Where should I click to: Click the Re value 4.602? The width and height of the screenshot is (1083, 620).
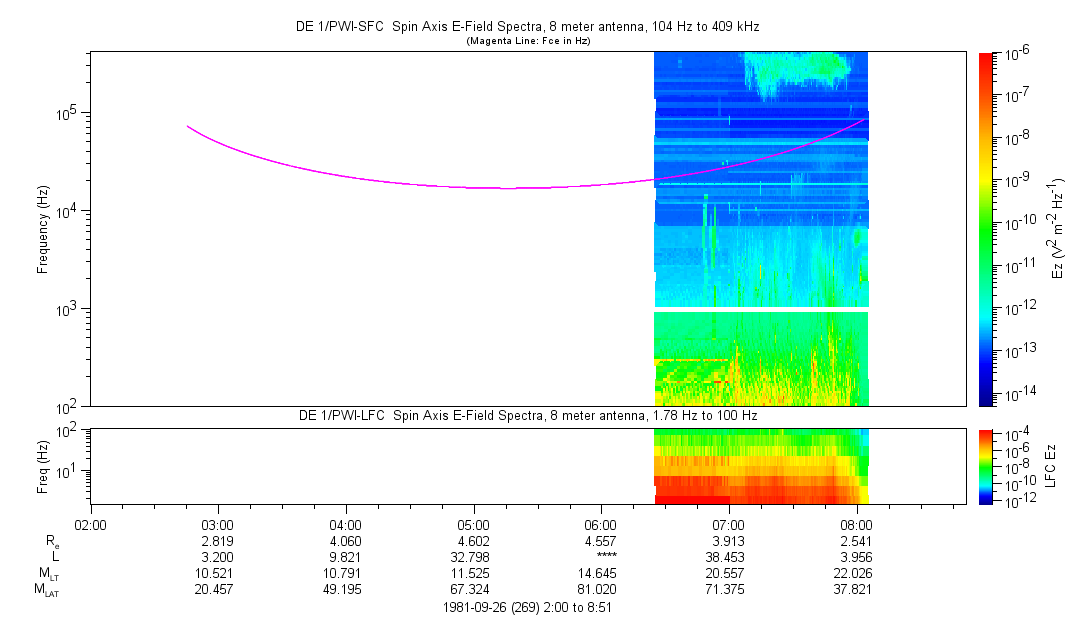[x=473, y=539]
